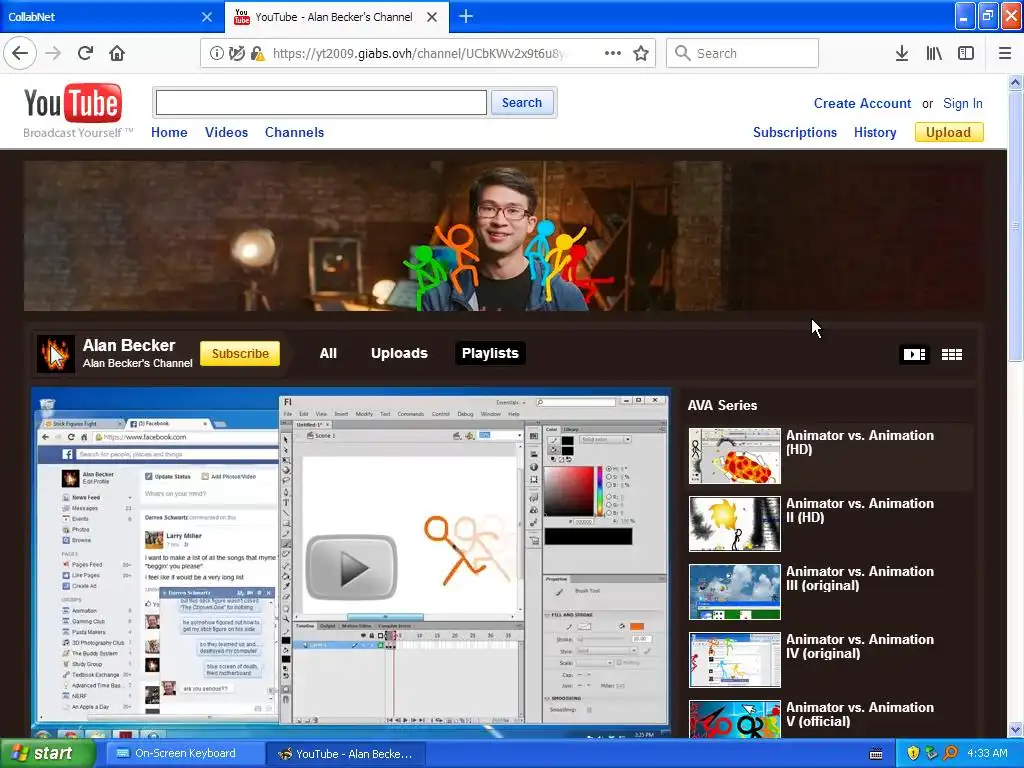Close the YouTube Alan Becker tab
Image resolution: width=1024 pixels, height=768 pixels.
tap(432, 17)
